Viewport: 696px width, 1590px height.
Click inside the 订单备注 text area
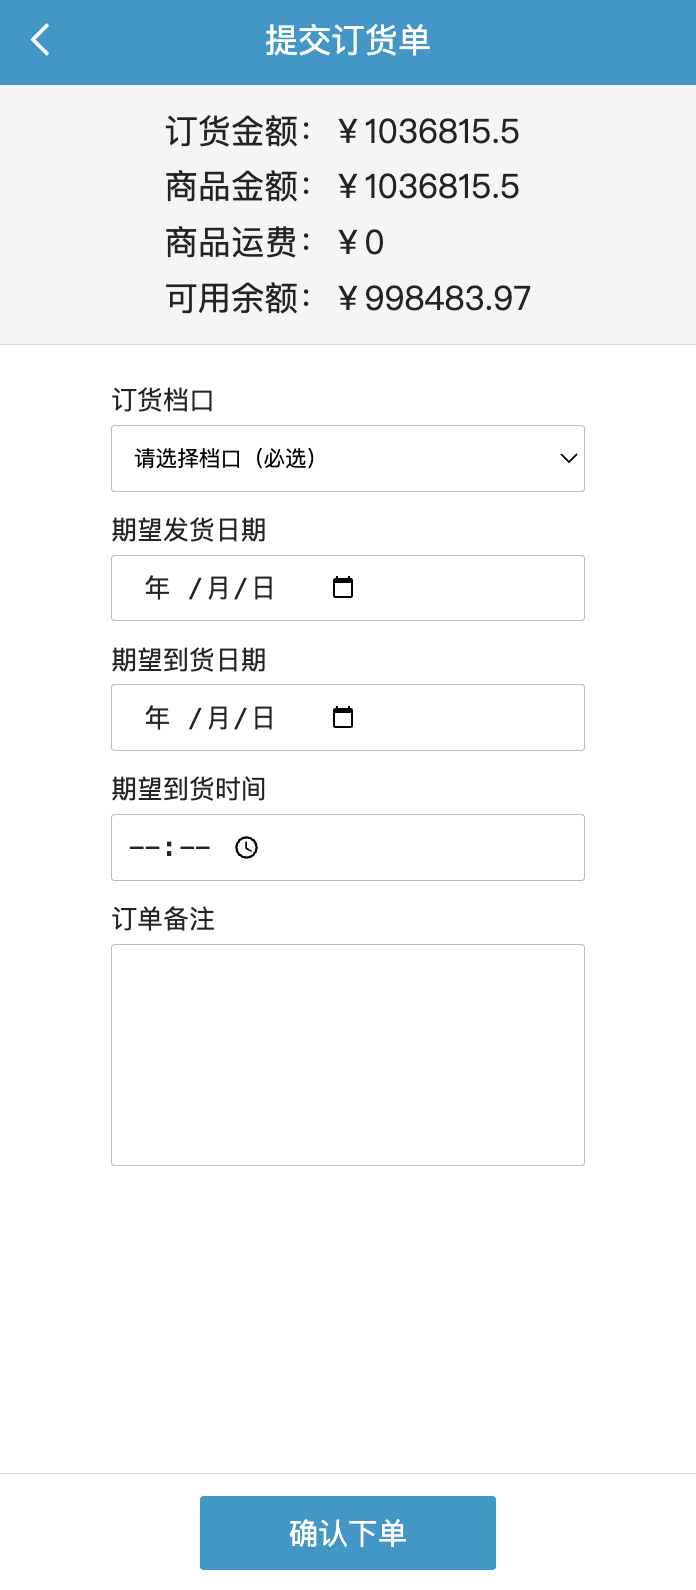[347, 1054]
